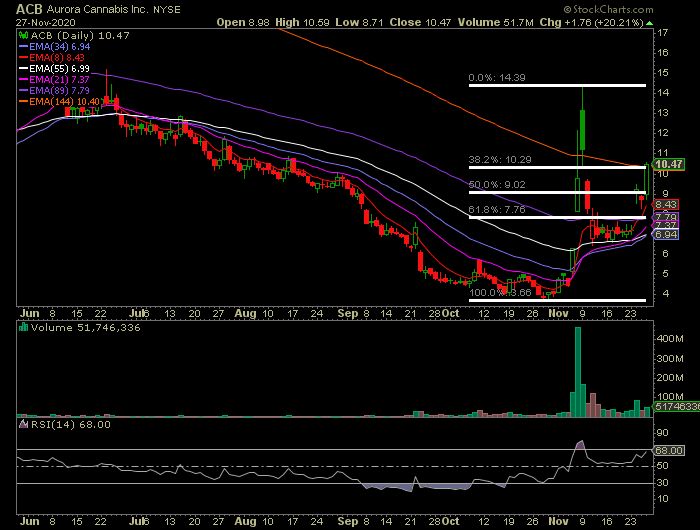The image size is (700, 530).
Task: Click the Sep label on the RSI panel date axis
Action: [348, 522]
